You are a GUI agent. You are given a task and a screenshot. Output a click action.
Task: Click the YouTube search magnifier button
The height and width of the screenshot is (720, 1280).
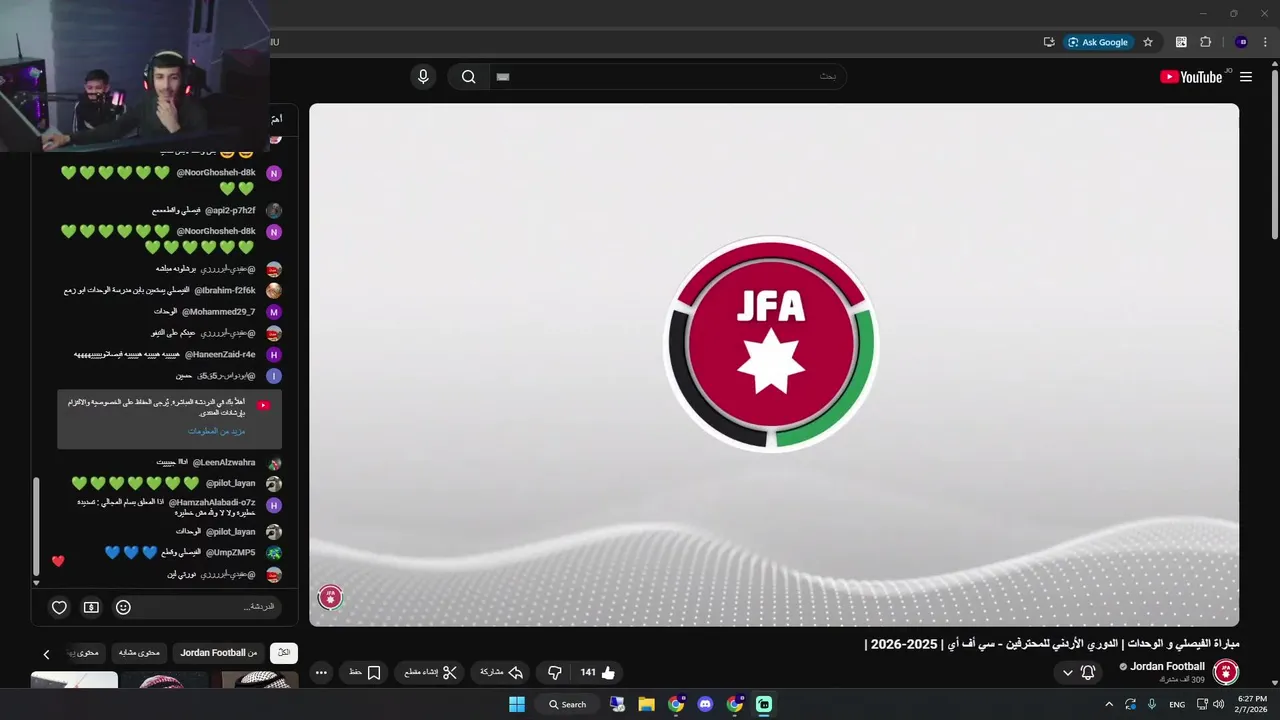pyautogui.click(x=468, y=77)
